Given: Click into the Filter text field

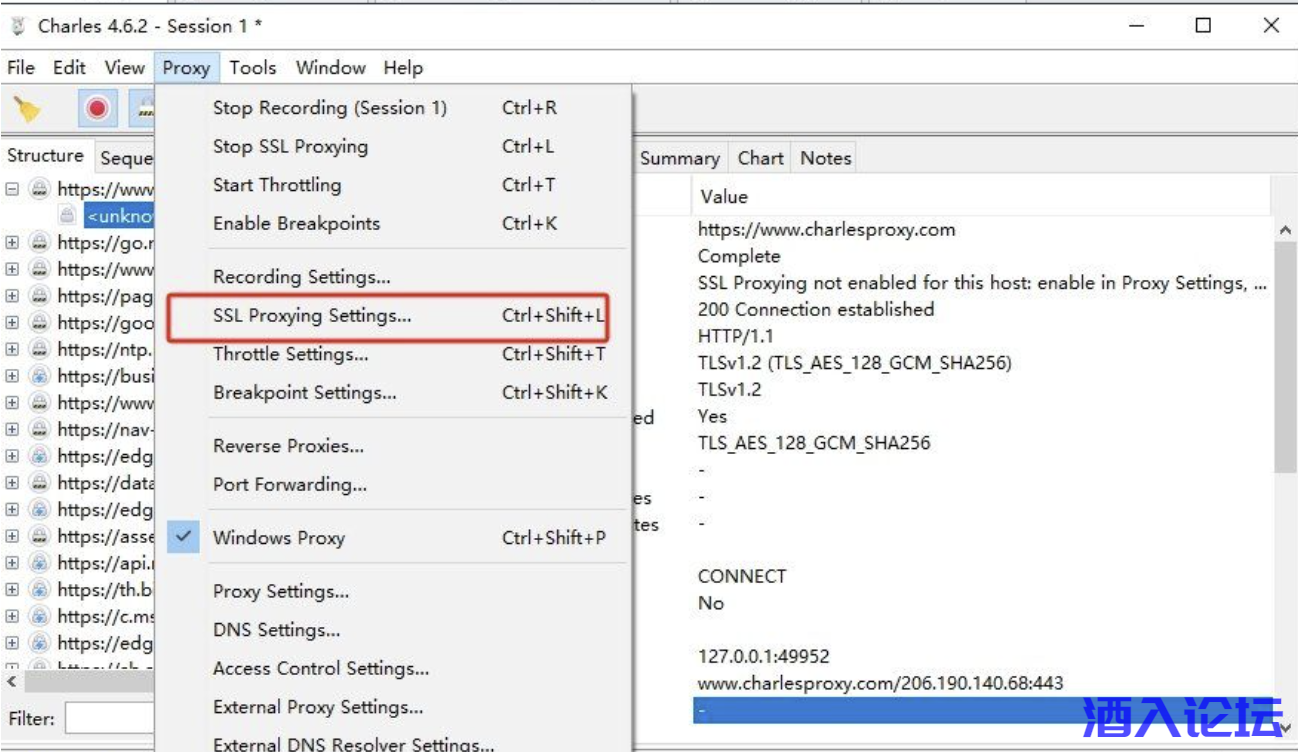Looking at the screenshot, I should coord(110,718).
